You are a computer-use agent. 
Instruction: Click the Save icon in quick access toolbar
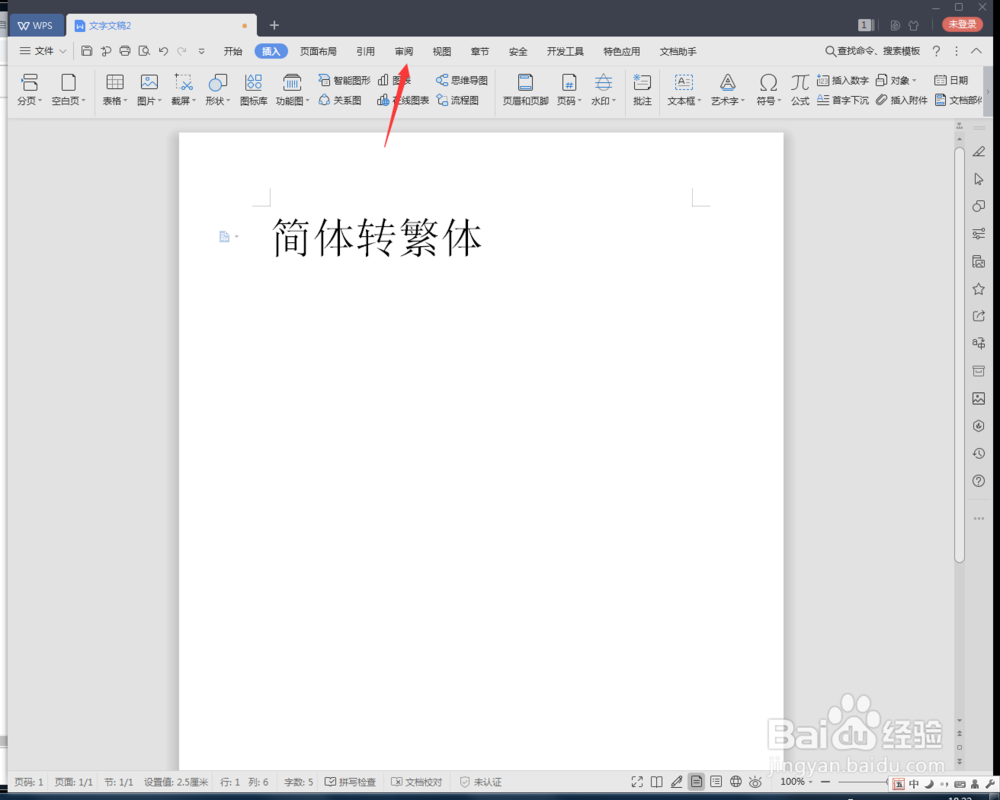click(x=87, y=51)
